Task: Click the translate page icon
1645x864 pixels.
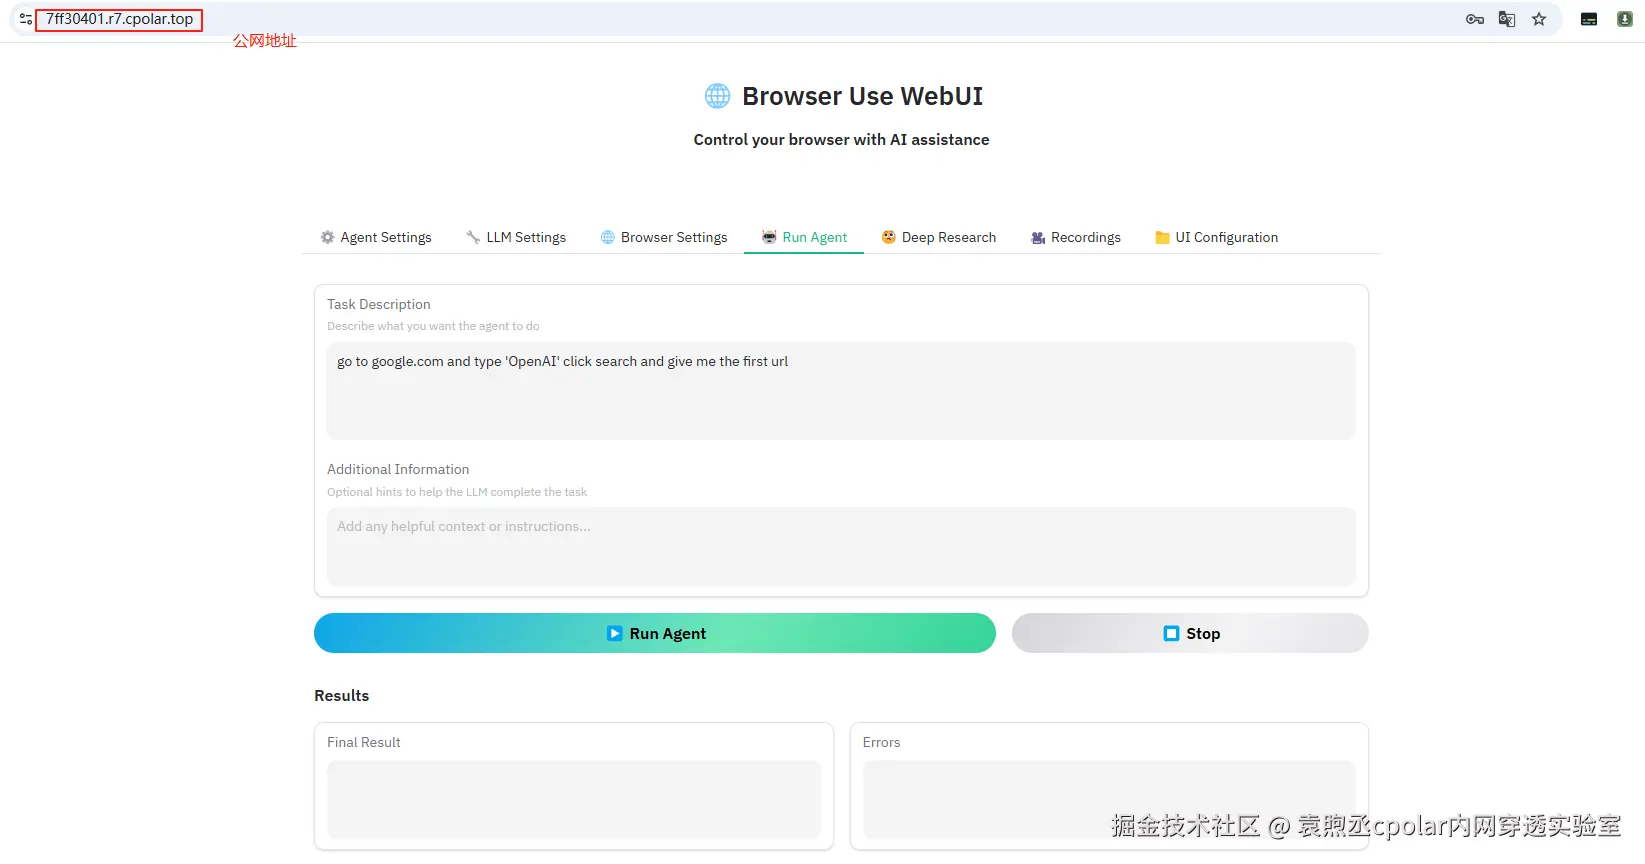Action: tap(1507, 19)
